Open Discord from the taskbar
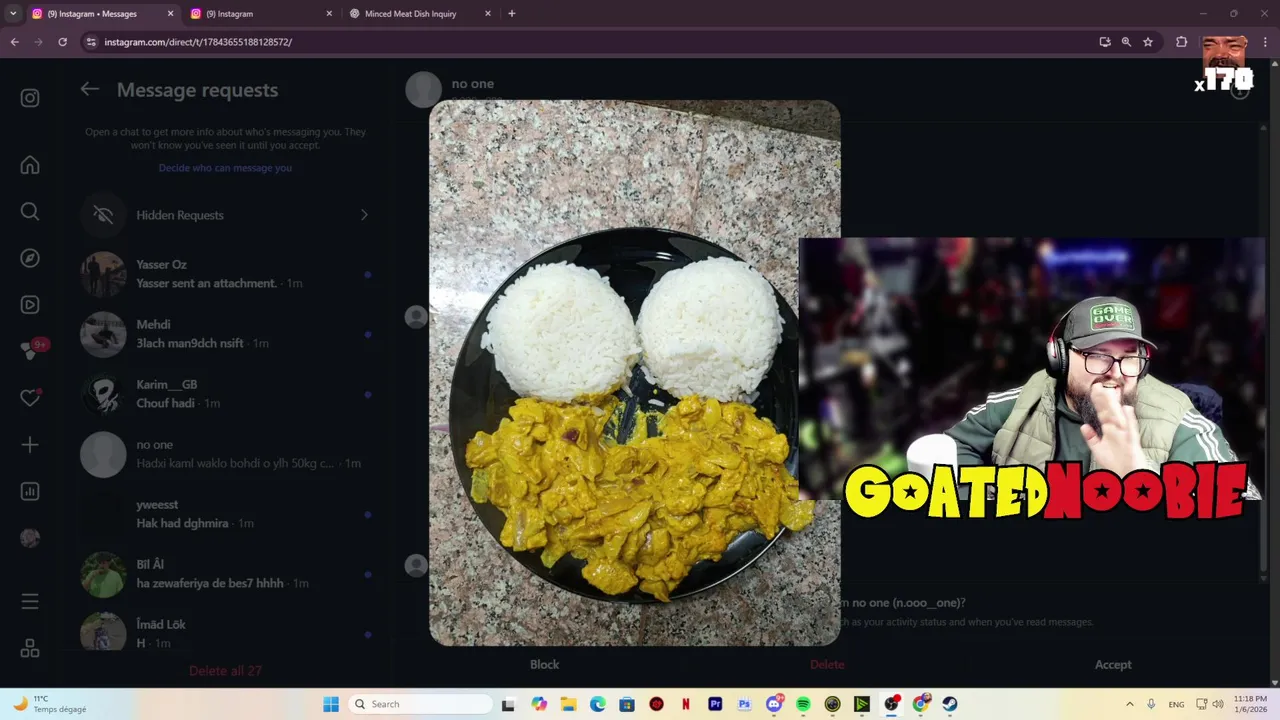1280x720 pixels. (774, 704)
